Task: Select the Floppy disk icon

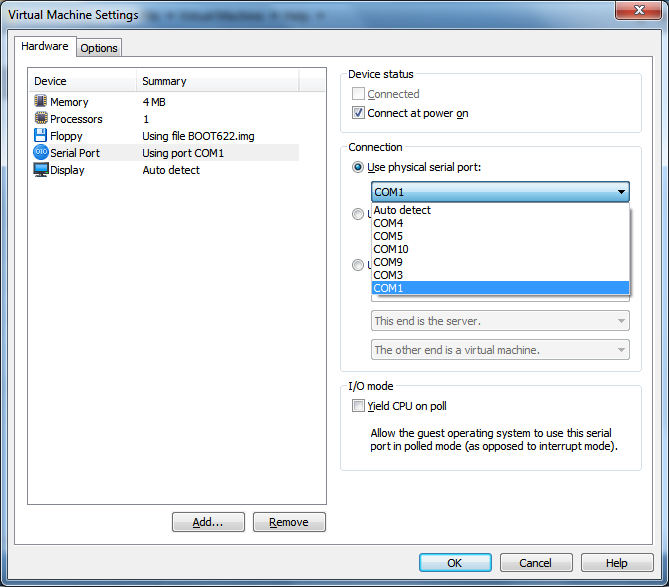Action: click(41, 136)
